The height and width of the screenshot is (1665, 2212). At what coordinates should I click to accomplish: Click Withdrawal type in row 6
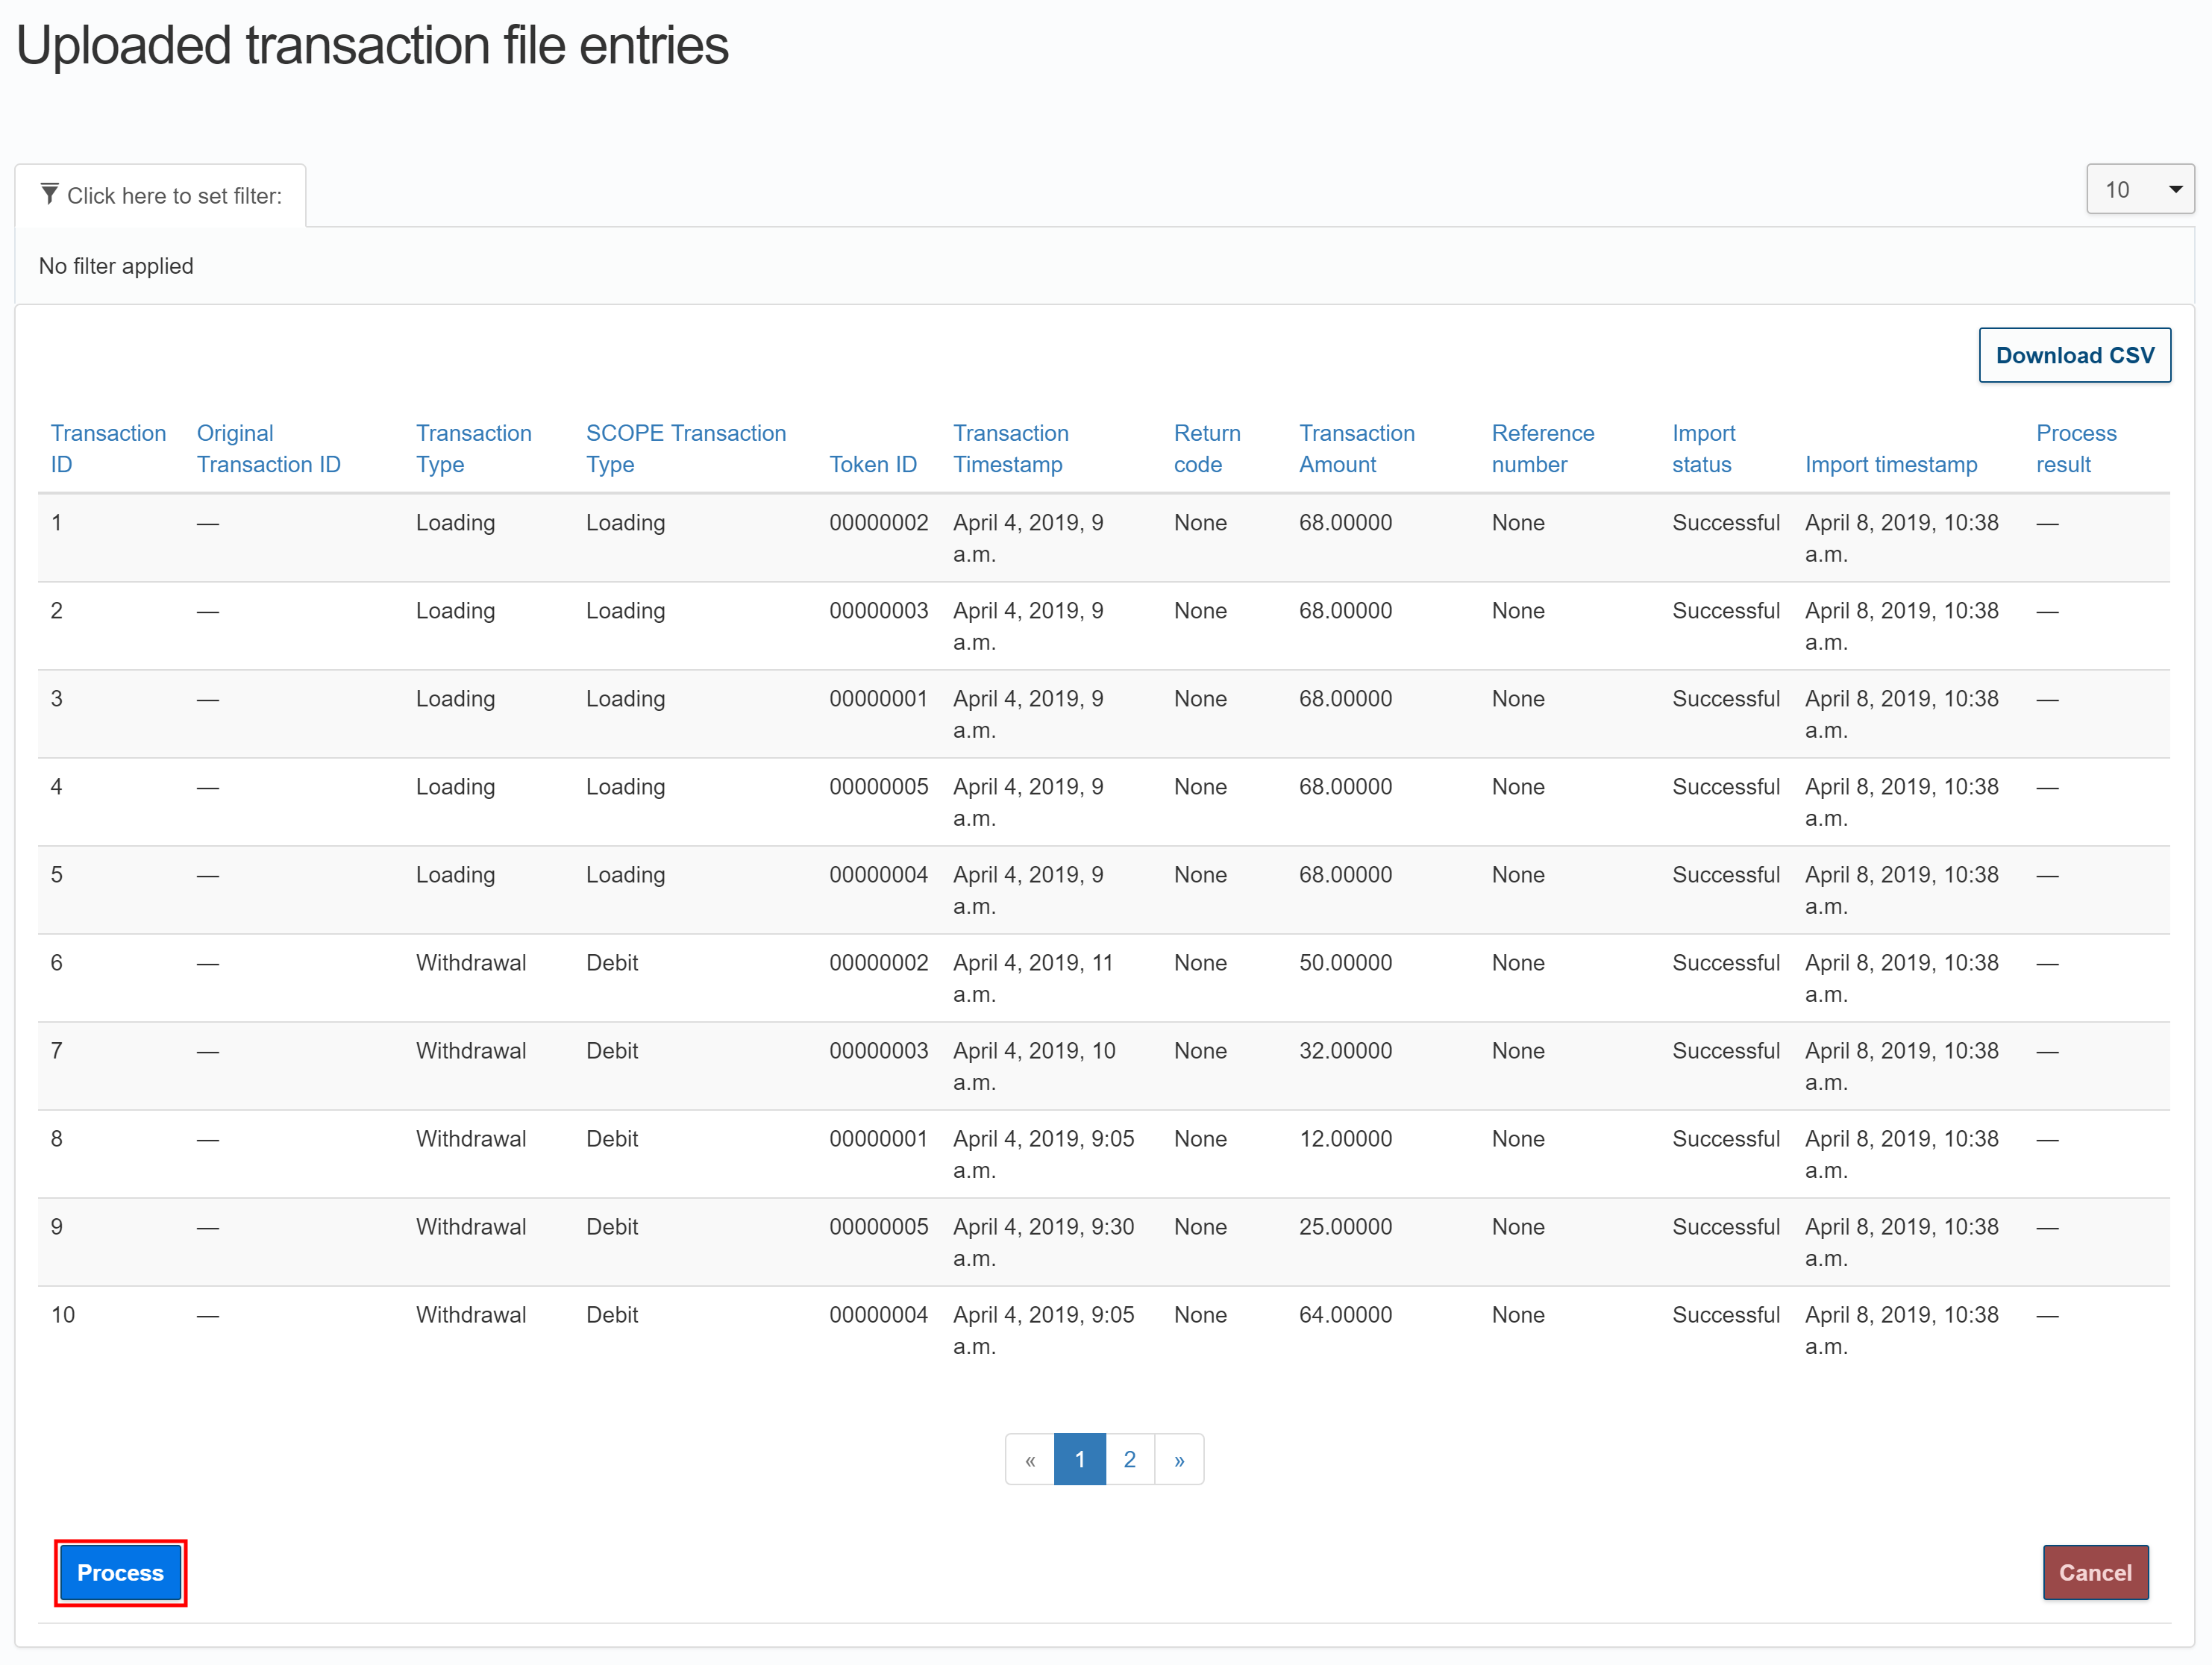(x=471, y=962)
